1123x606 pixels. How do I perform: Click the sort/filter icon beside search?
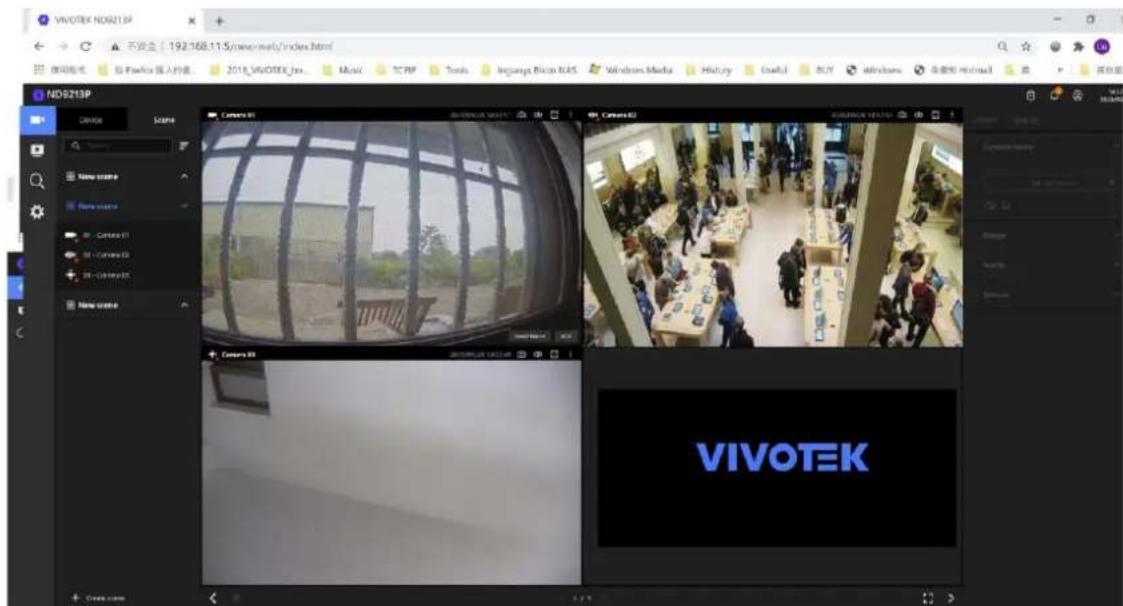[x=184, y=145]
